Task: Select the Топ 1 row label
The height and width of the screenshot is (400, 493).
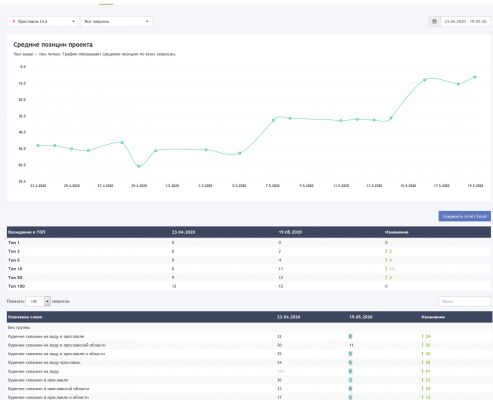Action: click(x=14, y=243)
